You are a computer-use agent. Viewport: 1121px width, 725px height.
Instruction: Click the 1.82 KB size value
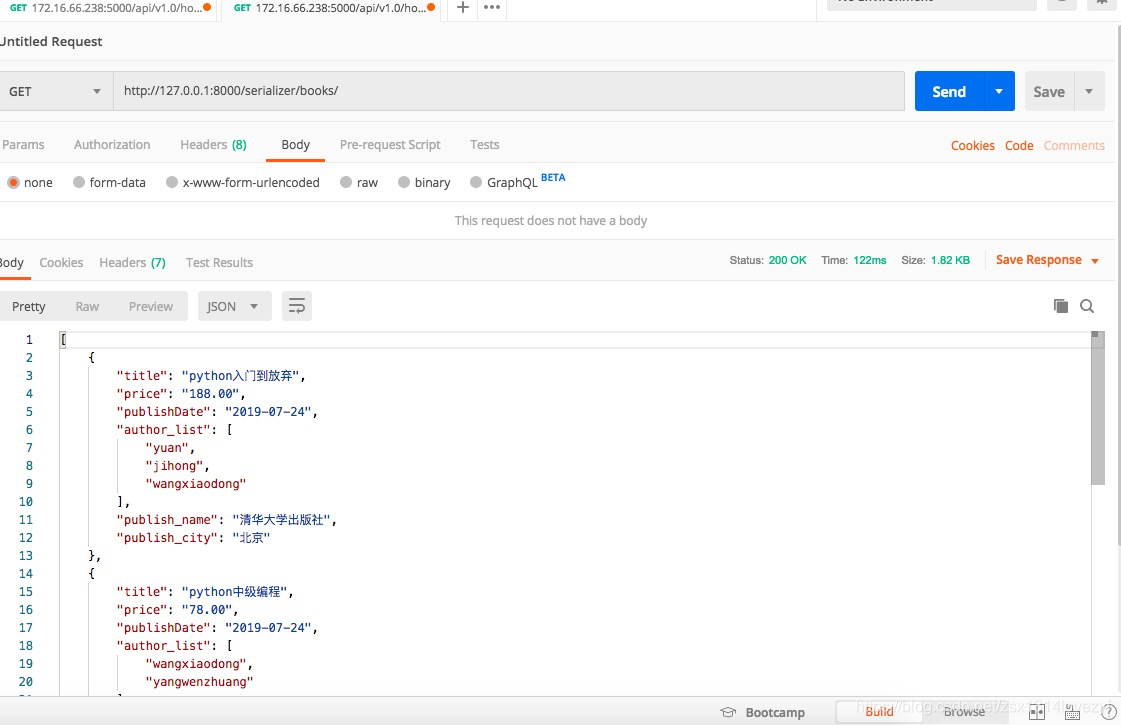click(950, 260)
